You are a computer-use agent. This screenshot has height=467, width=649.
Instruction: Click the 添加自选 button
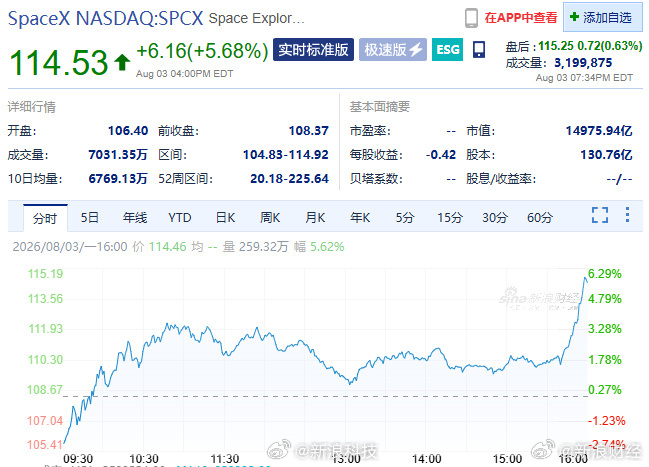[x=602, y=17]
